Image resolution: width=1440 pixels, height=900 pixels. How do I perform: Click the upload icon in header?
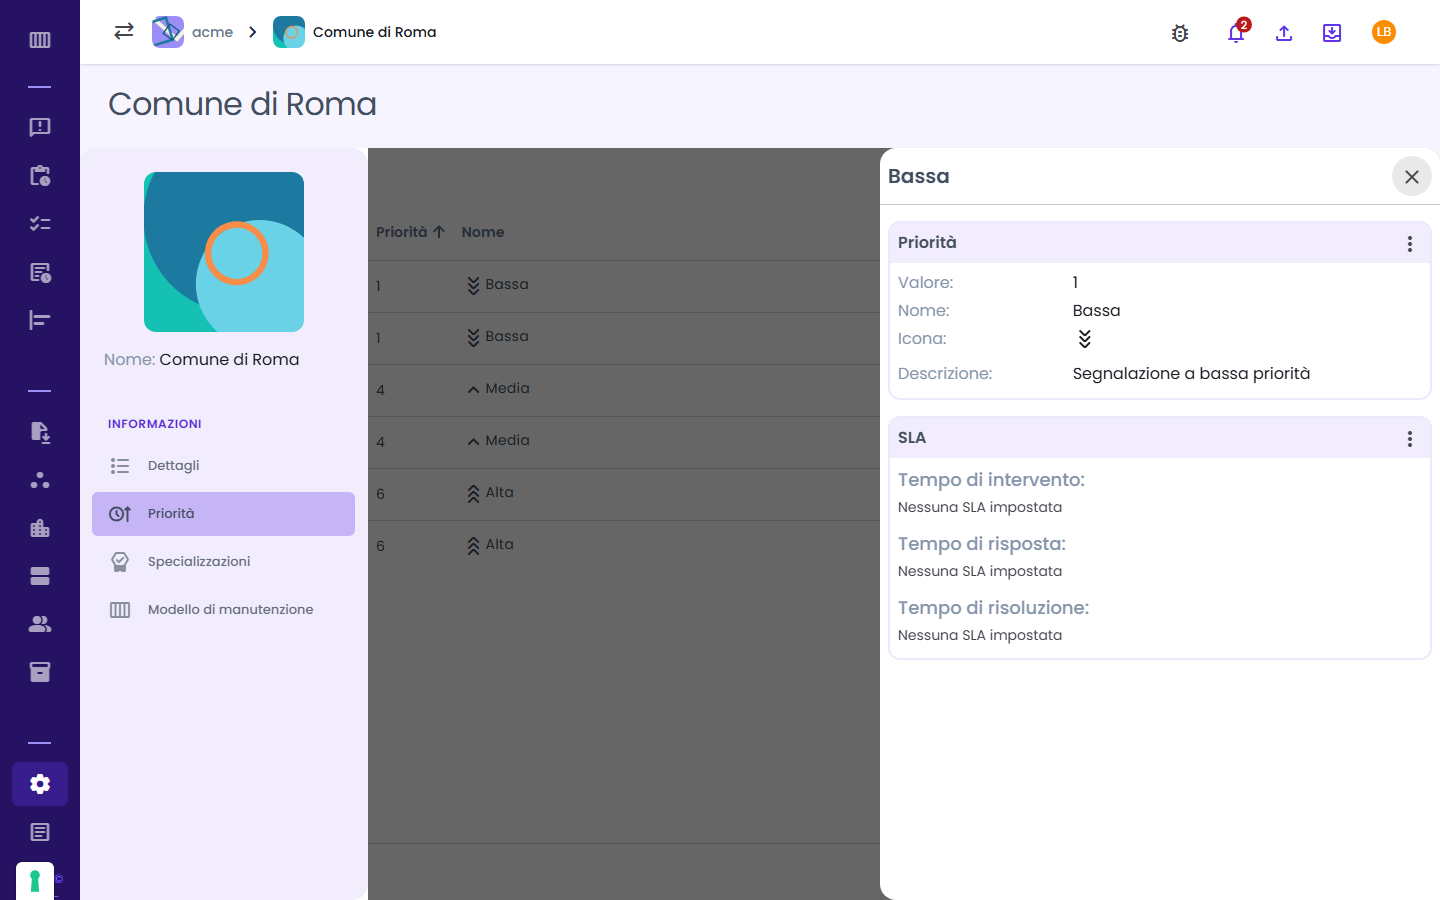(x=1284, y=33)
